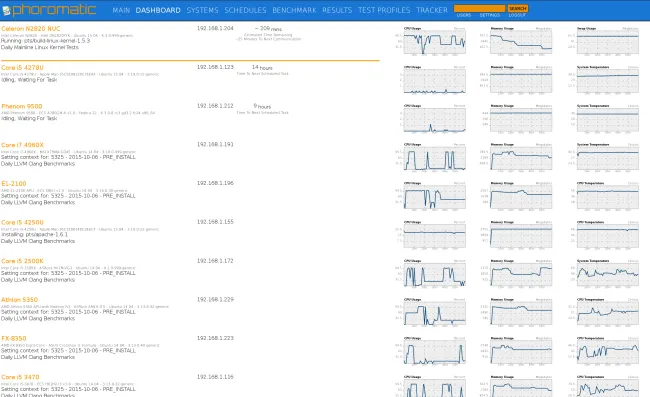The image size is (650, 397).
Task: Click the E1-2100 Memory Usage graph
Action: (x=517, y=196)
